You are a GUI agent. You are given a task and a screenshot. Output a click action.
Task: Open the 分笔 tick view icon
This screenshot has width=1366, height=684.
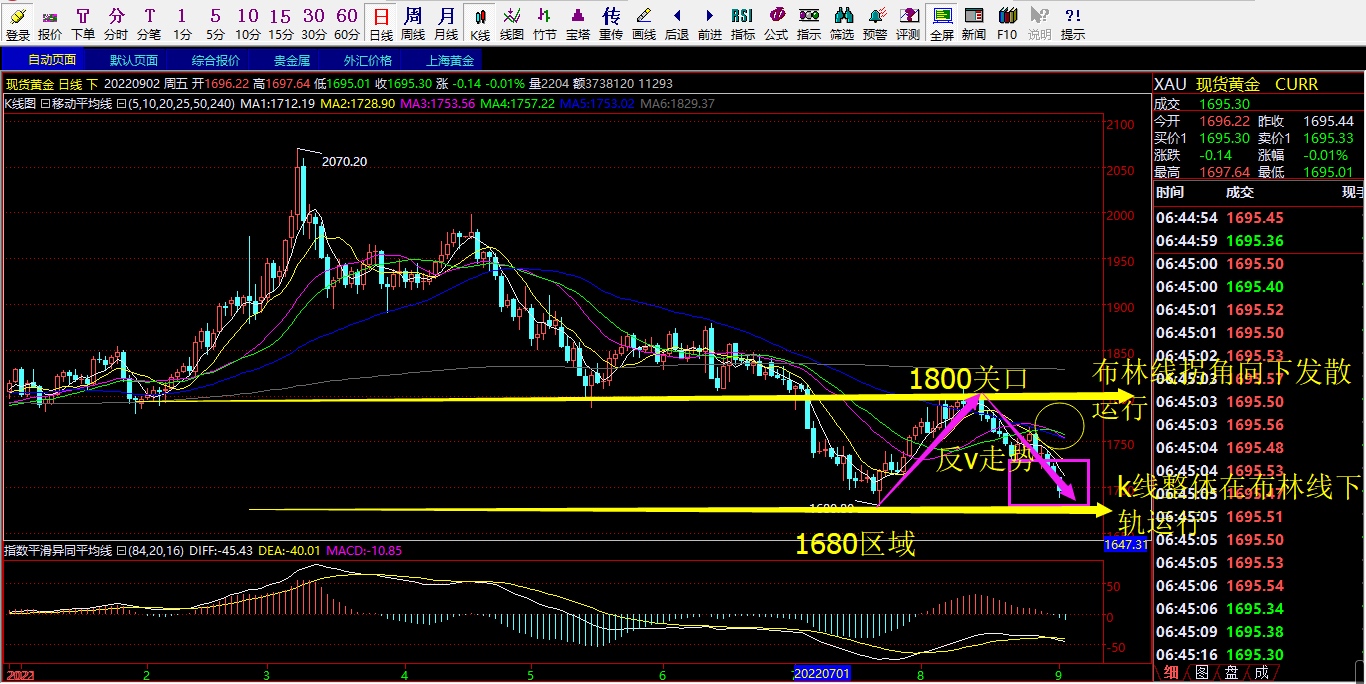point(149,22)
